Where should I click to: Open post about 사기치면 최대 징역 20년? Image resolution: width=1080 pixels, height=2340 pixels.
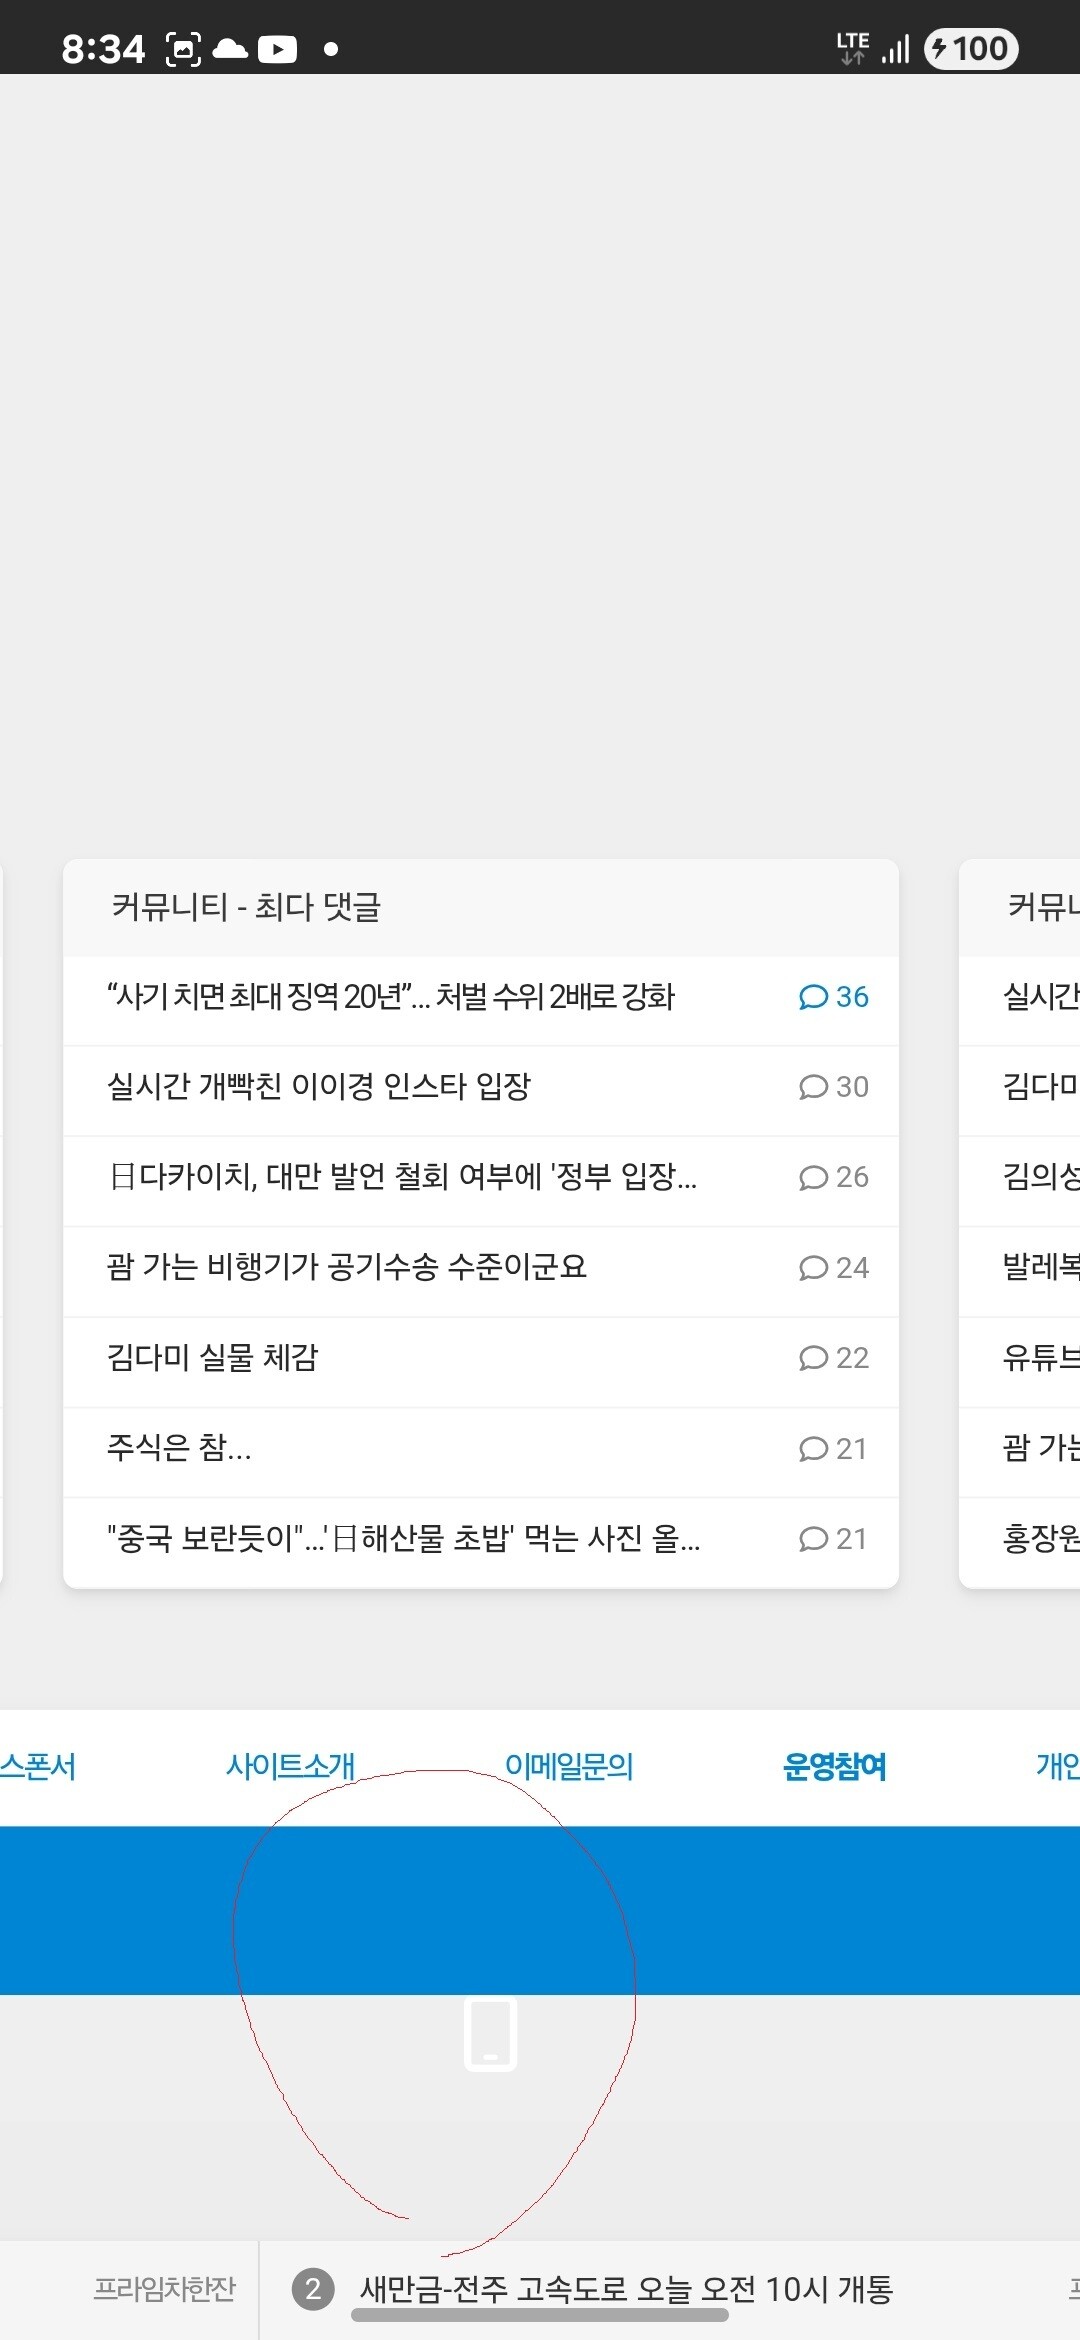click(x=391, y=997)
